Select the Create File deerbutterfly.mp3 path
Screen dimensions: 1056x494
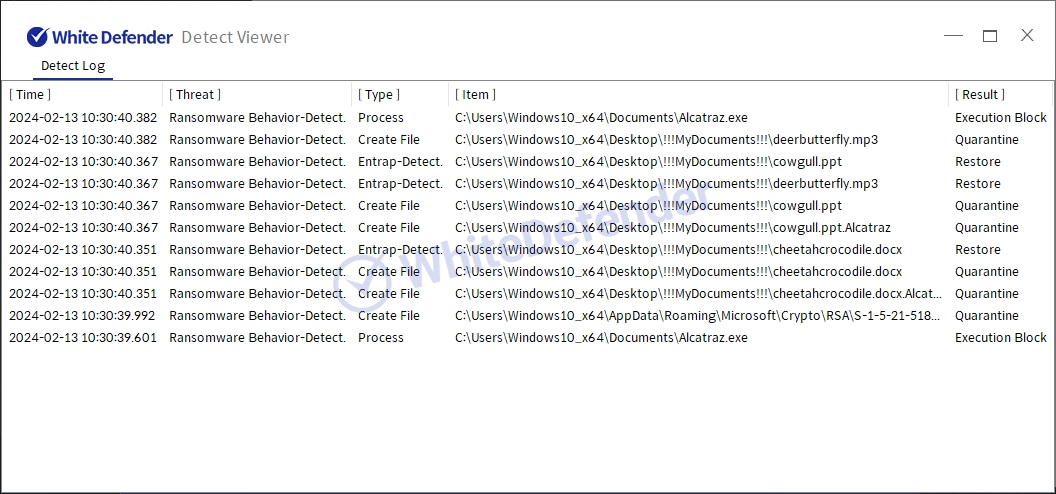(x=667, y=139)
